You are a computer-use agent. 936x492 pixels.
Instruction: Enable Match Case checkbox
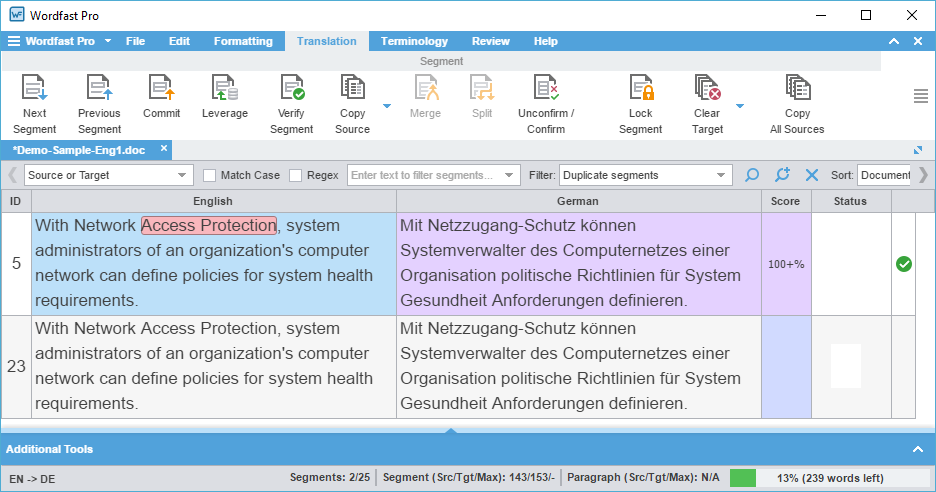tap(209, 175)
